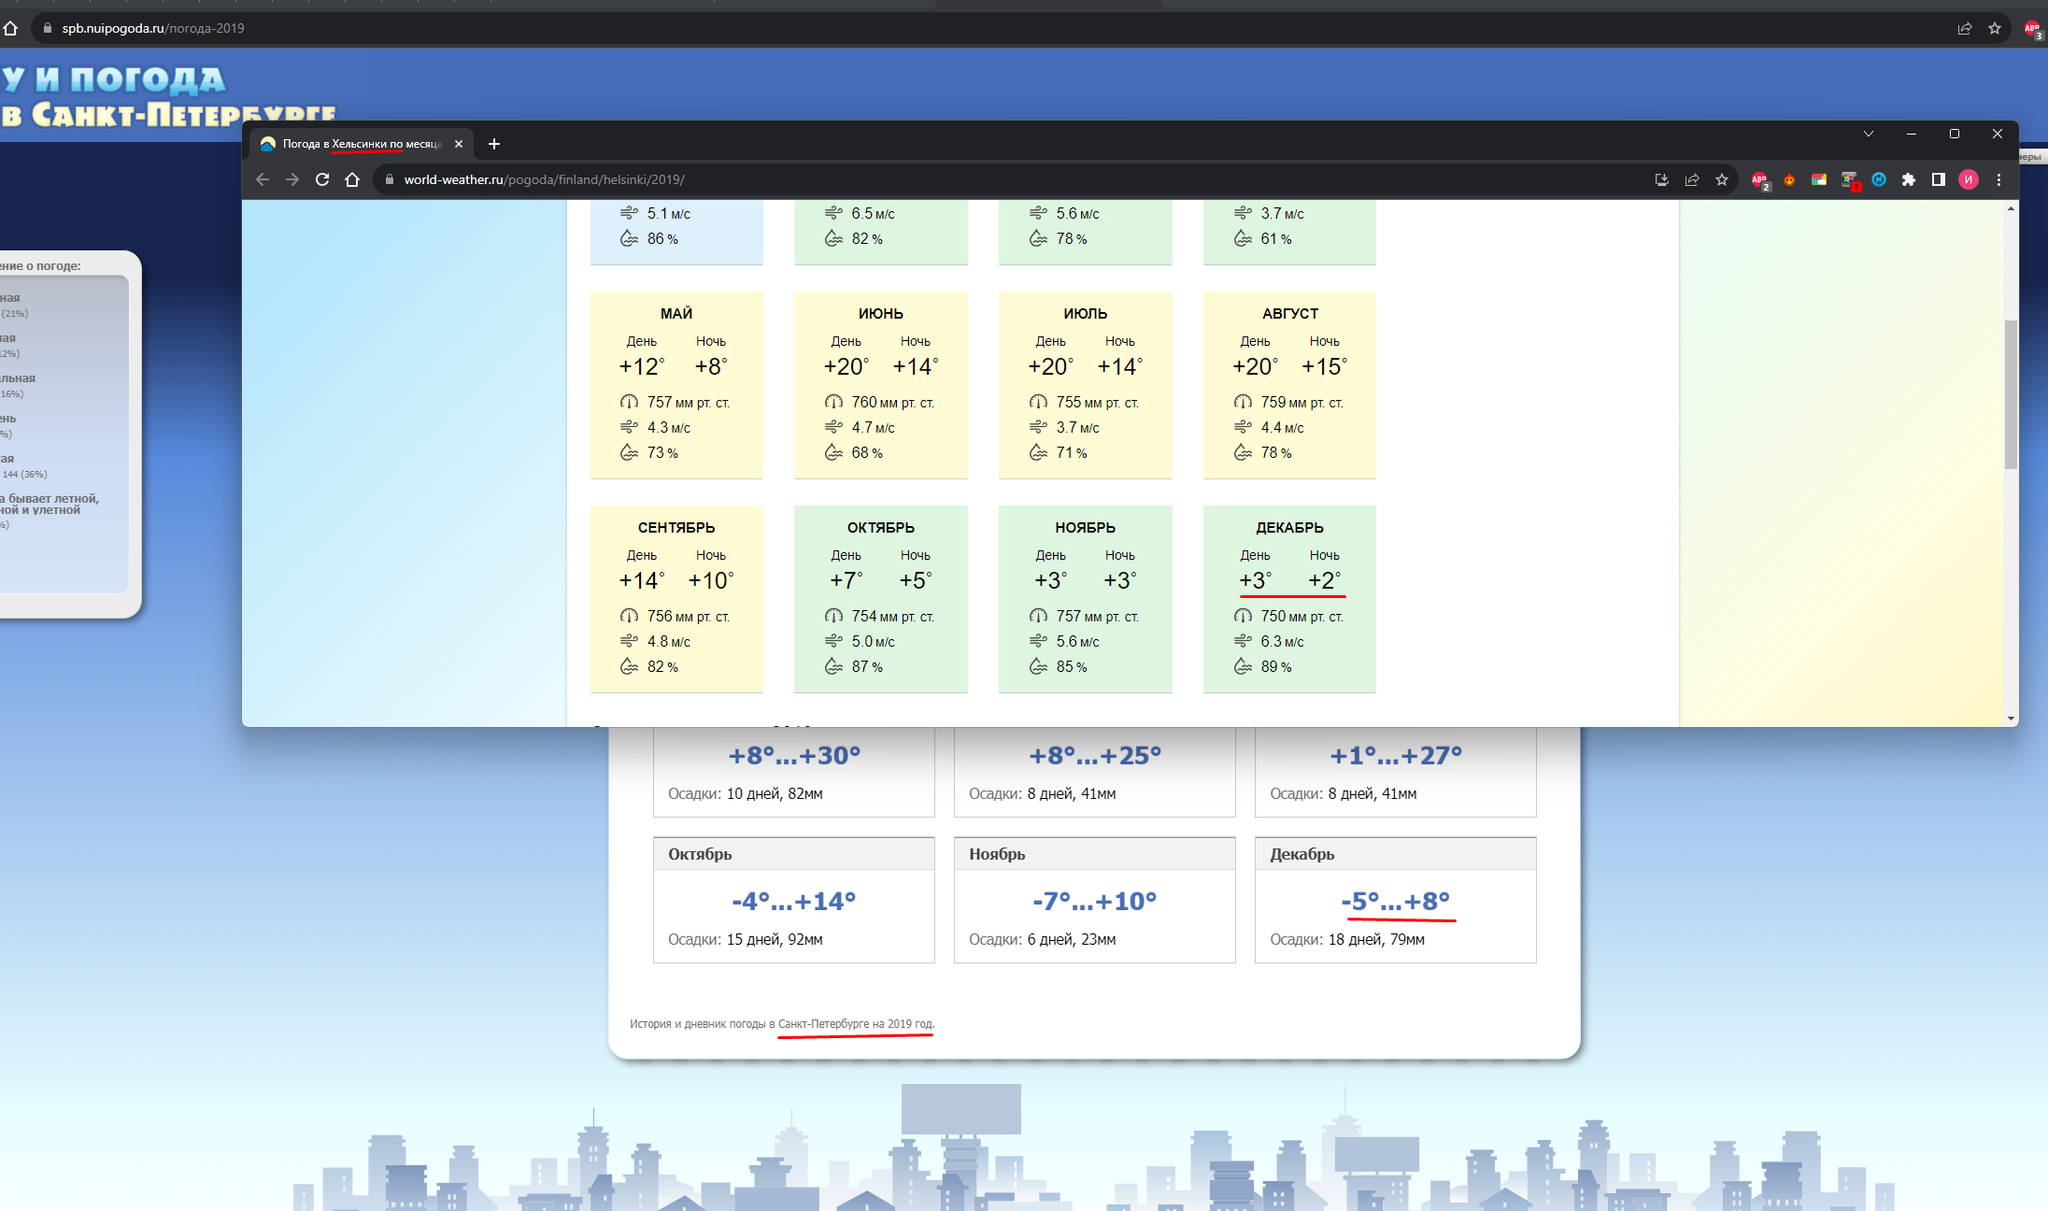Open the Extensions puzzle-piece menu
The image size is (2048, 1211).
tap(1908, 180)
